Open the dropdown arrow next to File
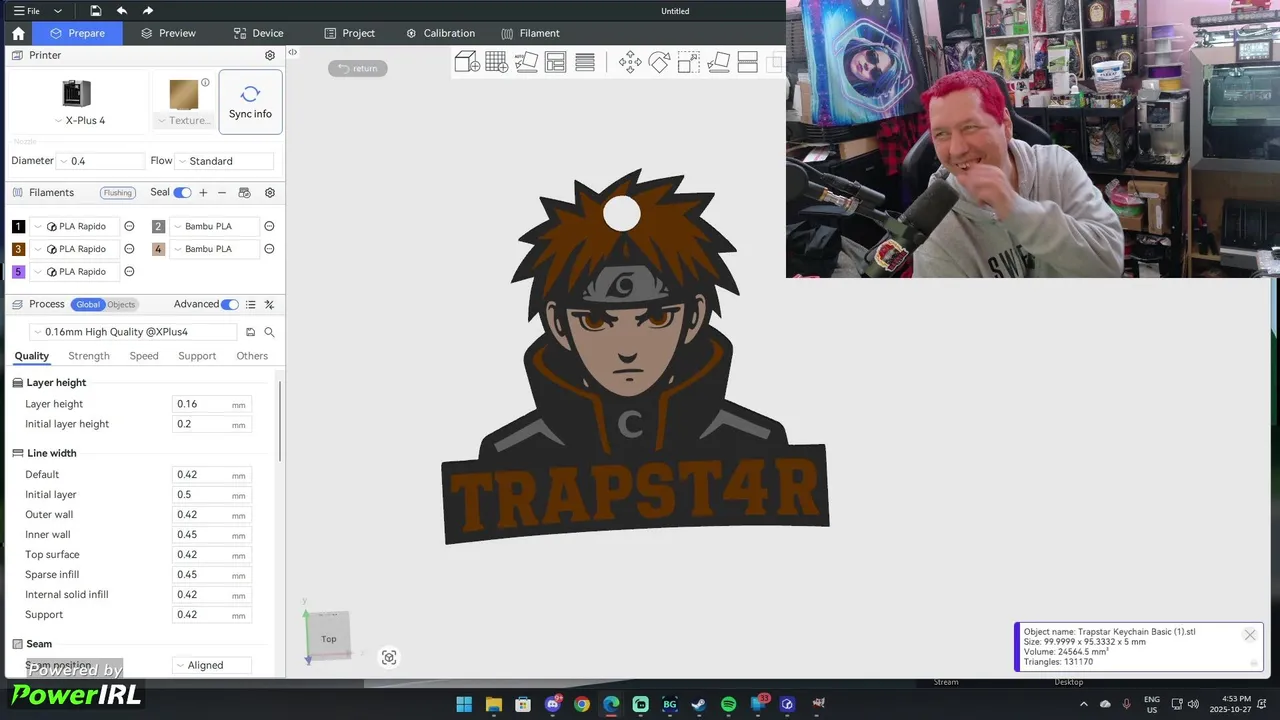This screenshot has height=720, width=1280. 58,11
